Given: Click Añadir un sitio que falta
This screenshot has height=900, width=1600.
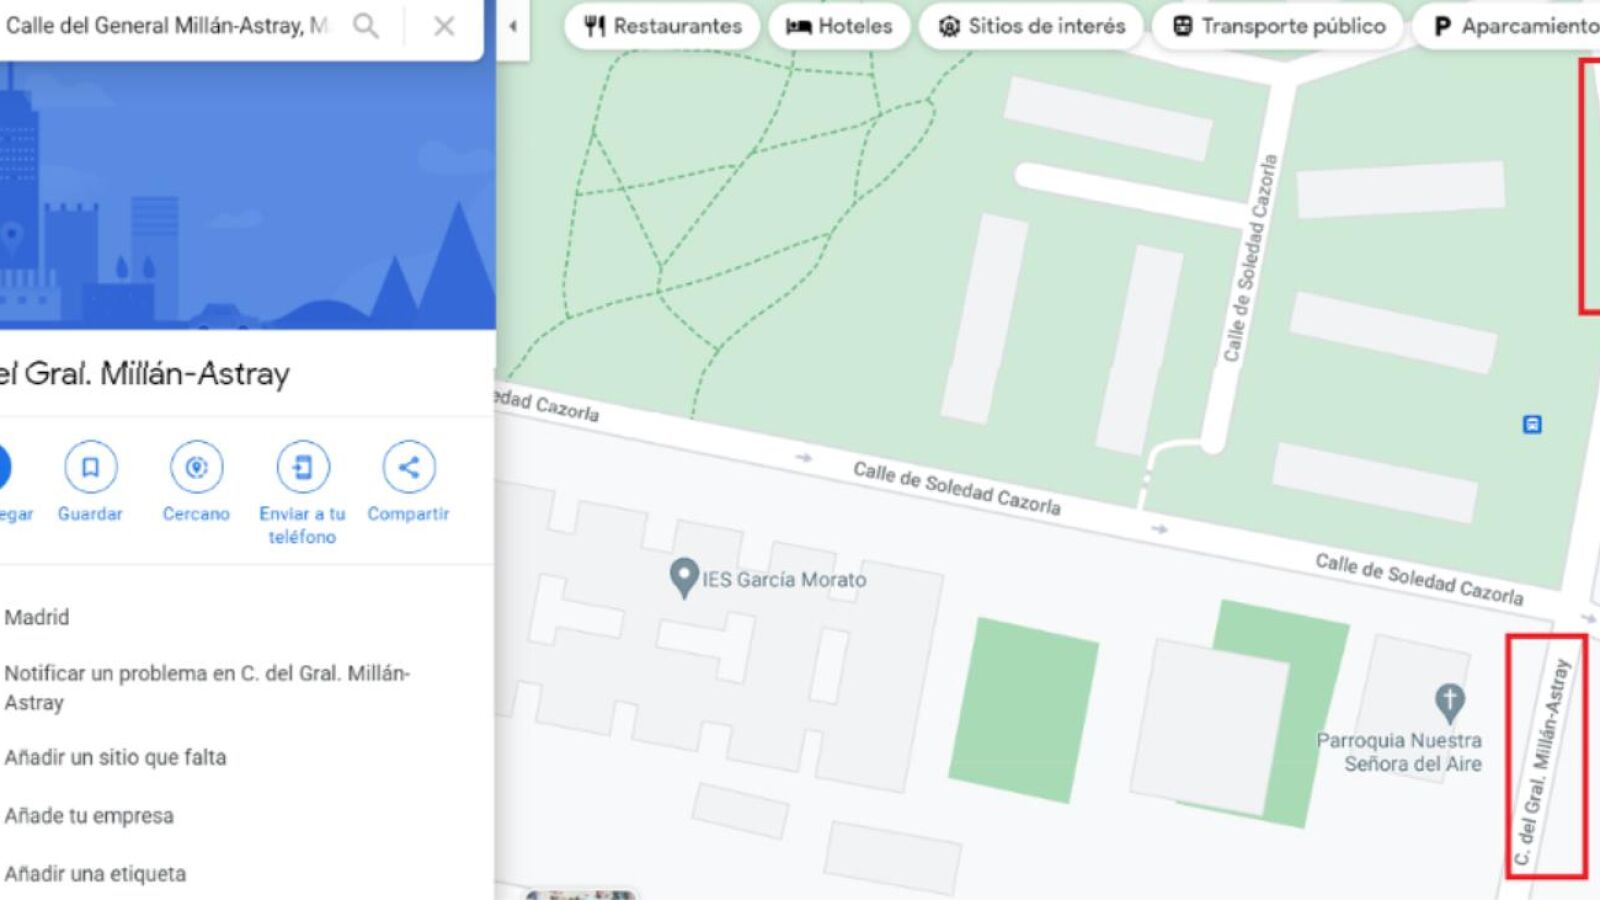Looking at the screenshot, I should 115,757.
